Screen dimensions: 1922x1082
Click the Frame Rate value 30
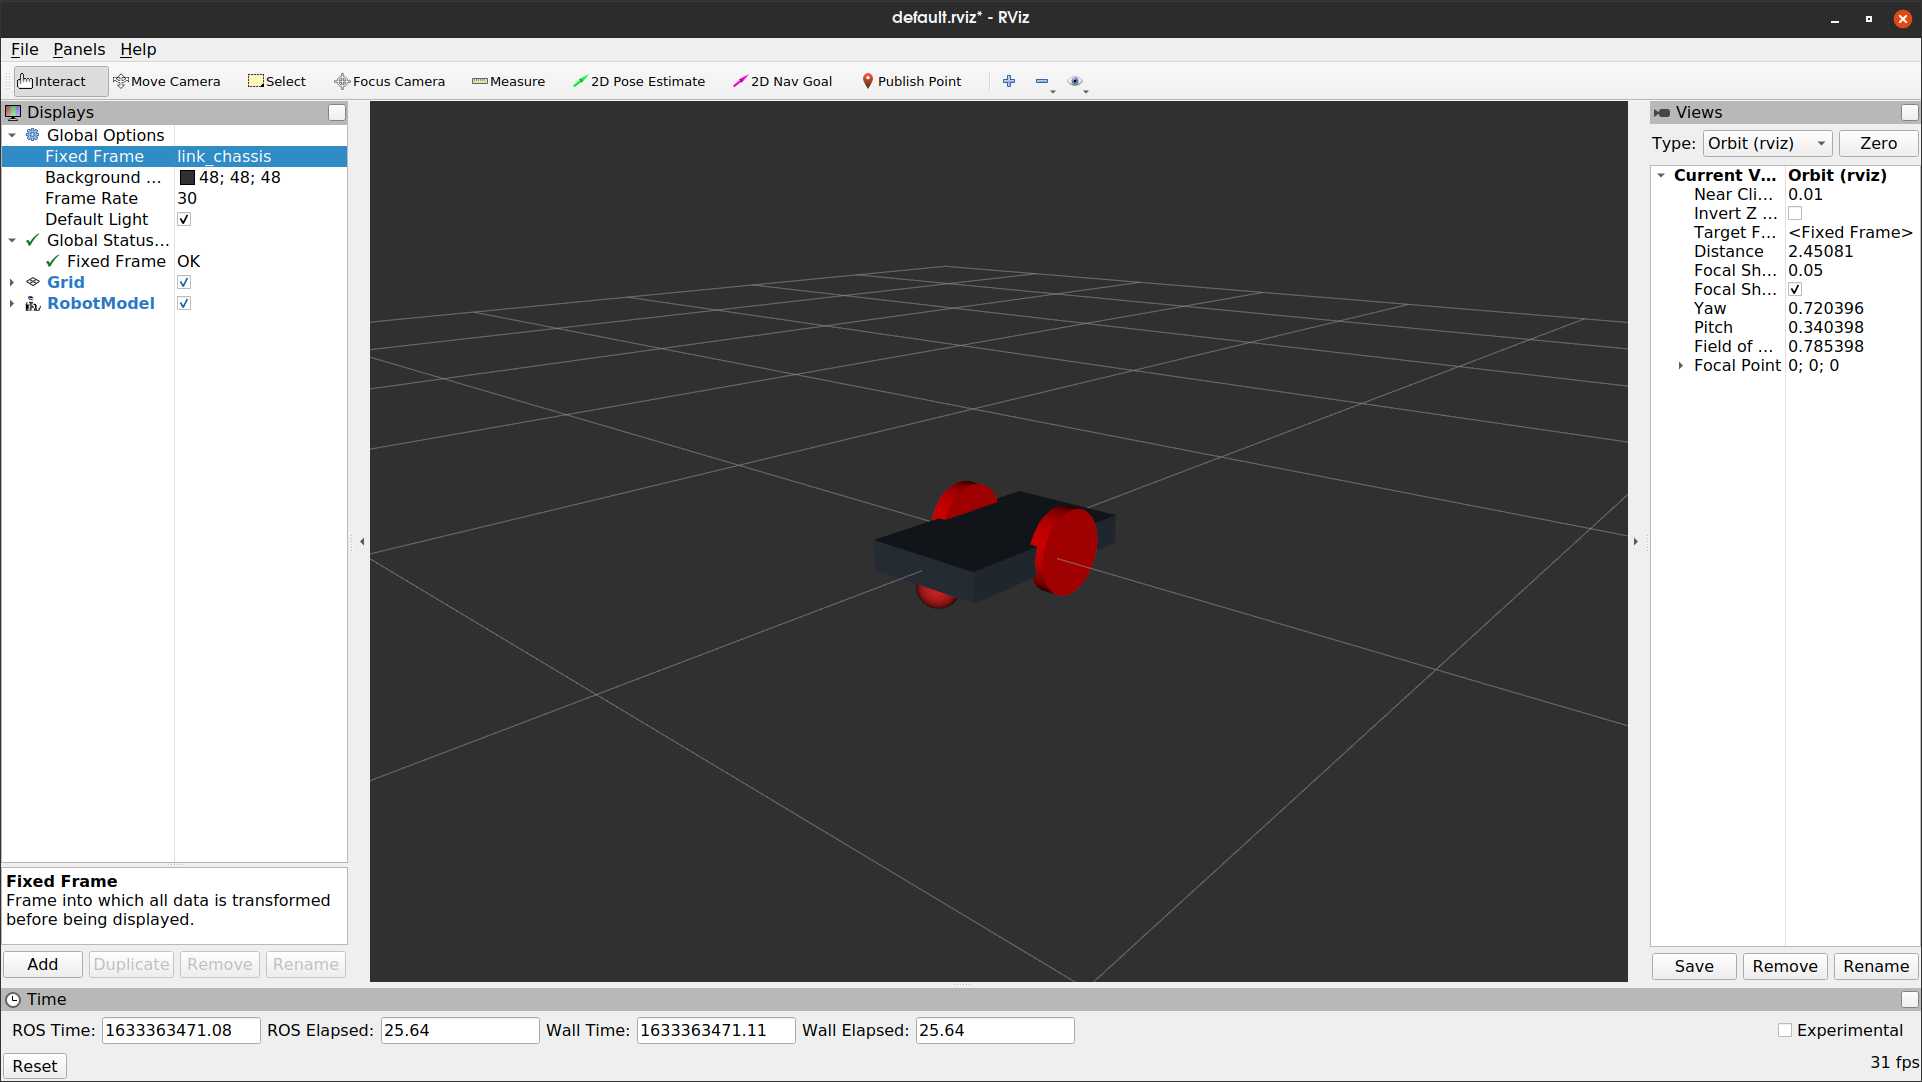(187, 198)
